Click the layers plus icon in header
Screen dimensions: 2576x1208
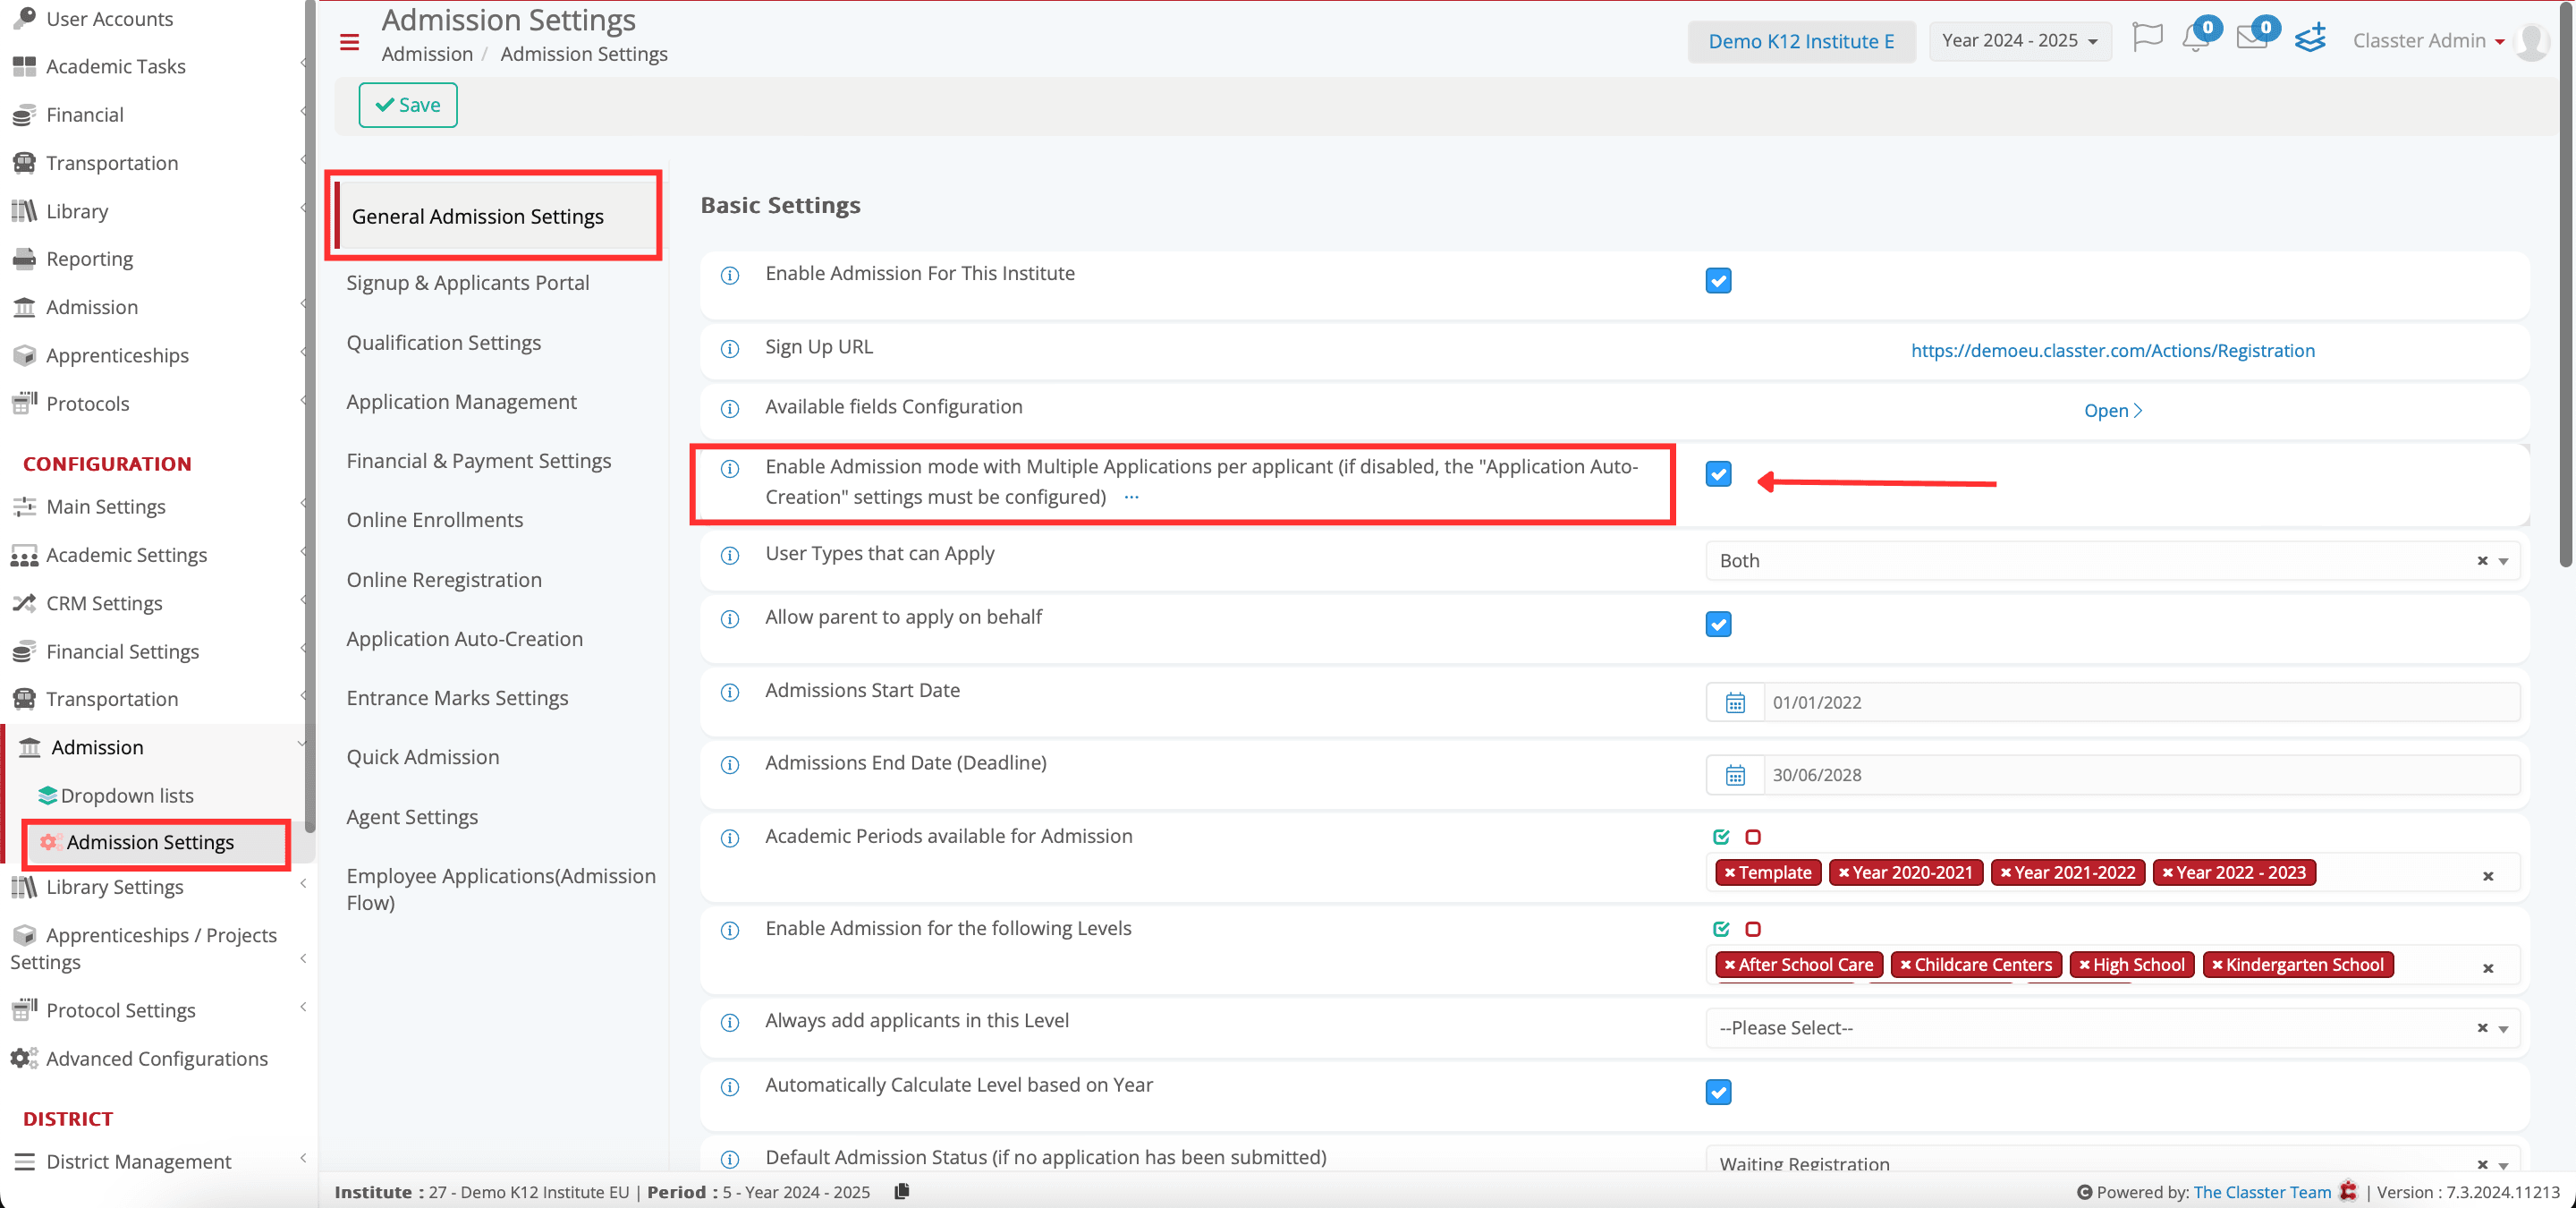[x=2310, y=38]
